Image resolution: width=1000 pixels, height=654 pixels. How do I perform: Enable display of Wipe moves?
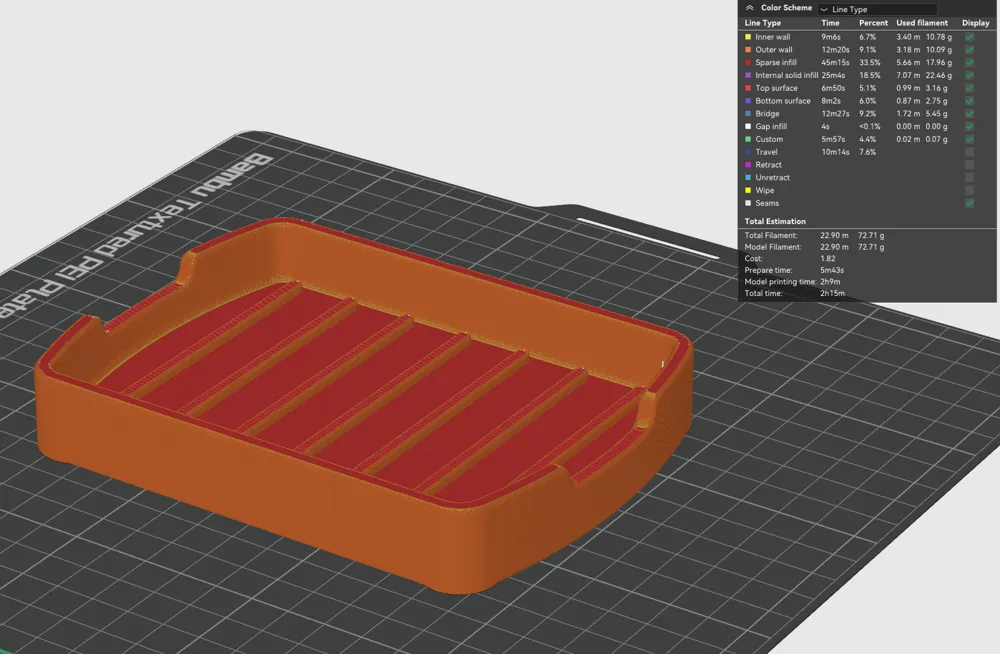[969, 190]
